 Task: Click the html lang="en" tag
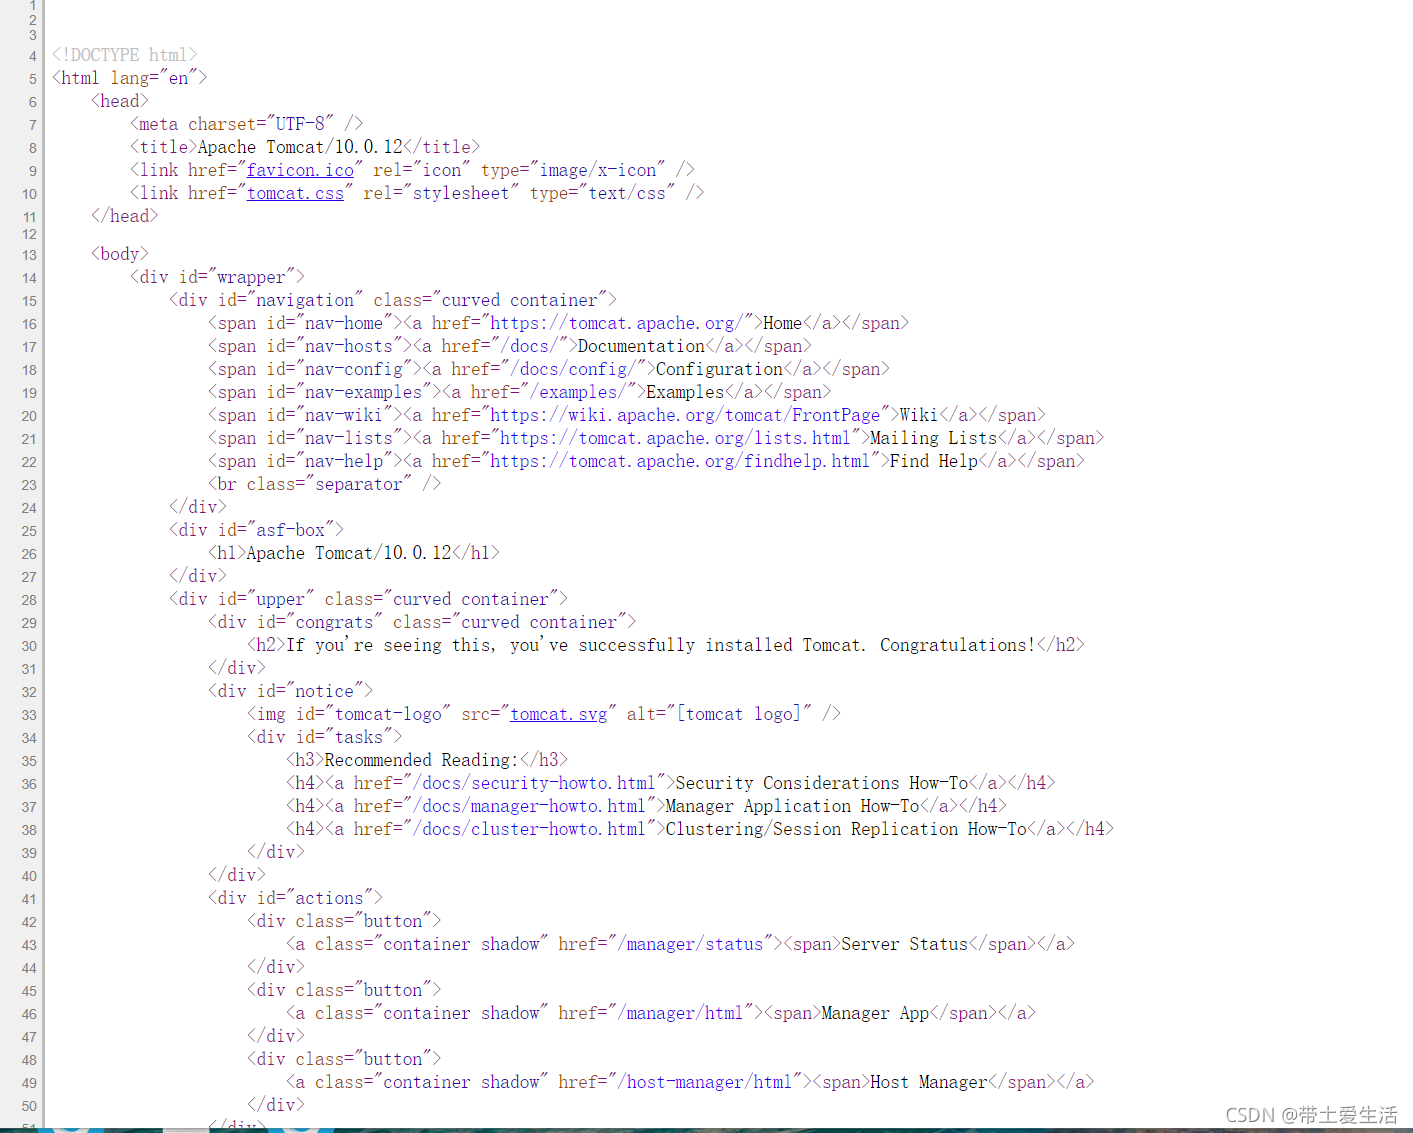130,78
